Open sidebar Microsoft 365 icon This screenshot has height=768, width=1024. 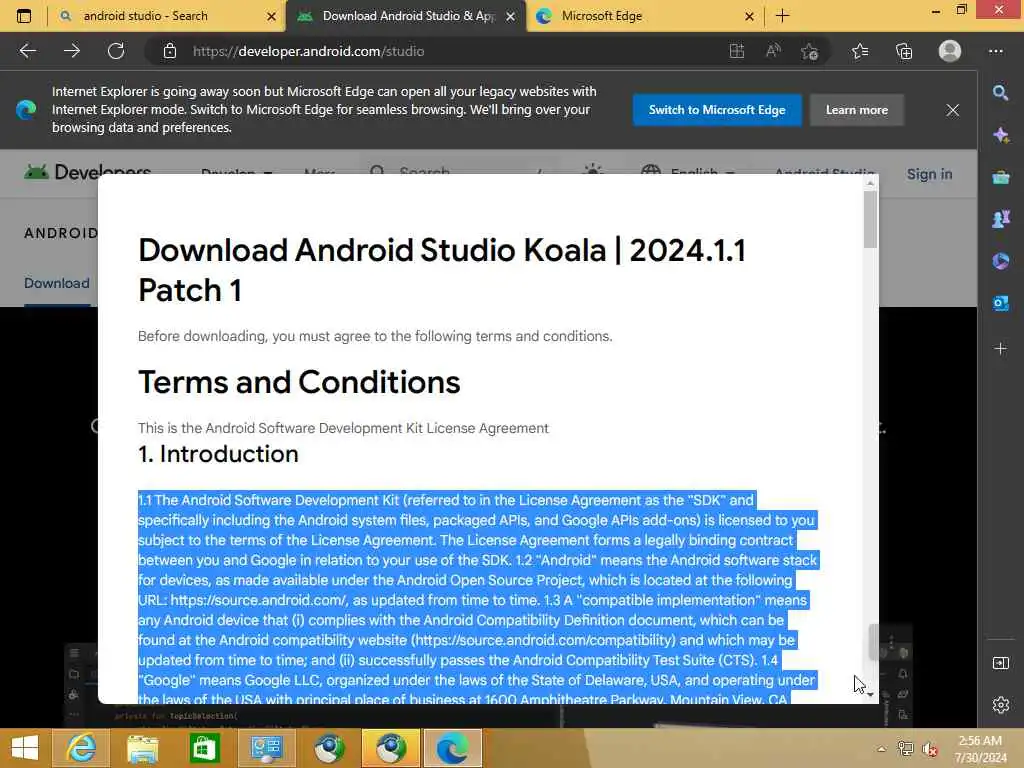point(1000,261)
